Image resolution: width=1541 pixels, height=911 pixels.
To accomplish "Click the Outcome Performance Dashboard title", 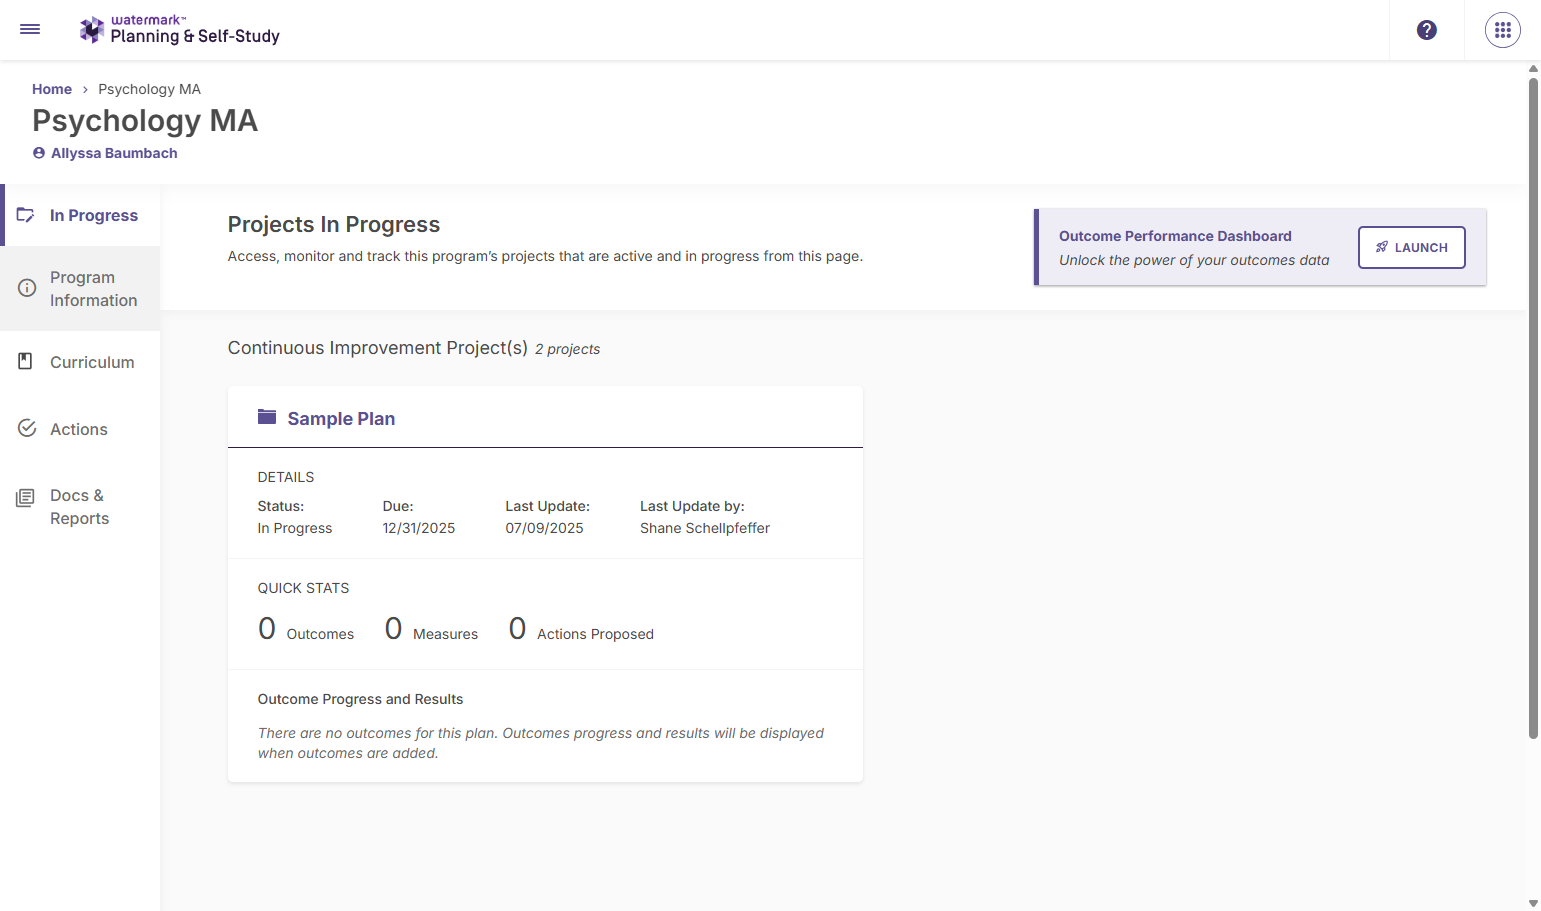I will click(1175, 236).
